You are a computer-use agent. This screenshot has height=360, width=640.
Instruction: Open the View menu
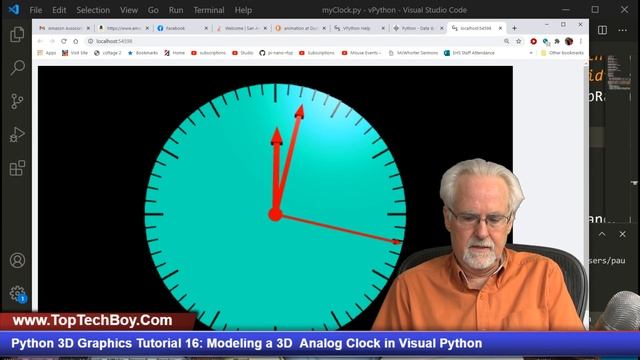click(x=129, y=10)
